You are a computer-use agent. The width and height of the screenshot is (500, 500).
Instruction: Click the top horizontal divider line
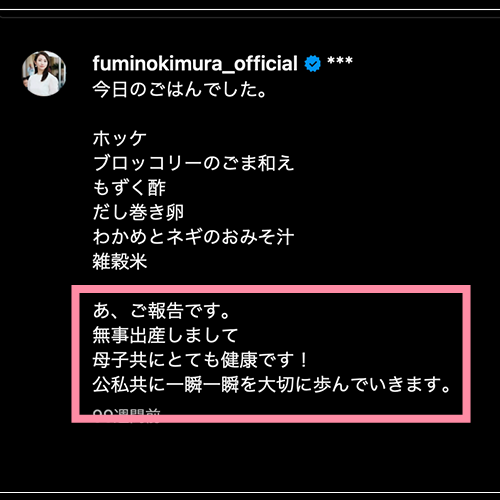(x=250, y=10)
